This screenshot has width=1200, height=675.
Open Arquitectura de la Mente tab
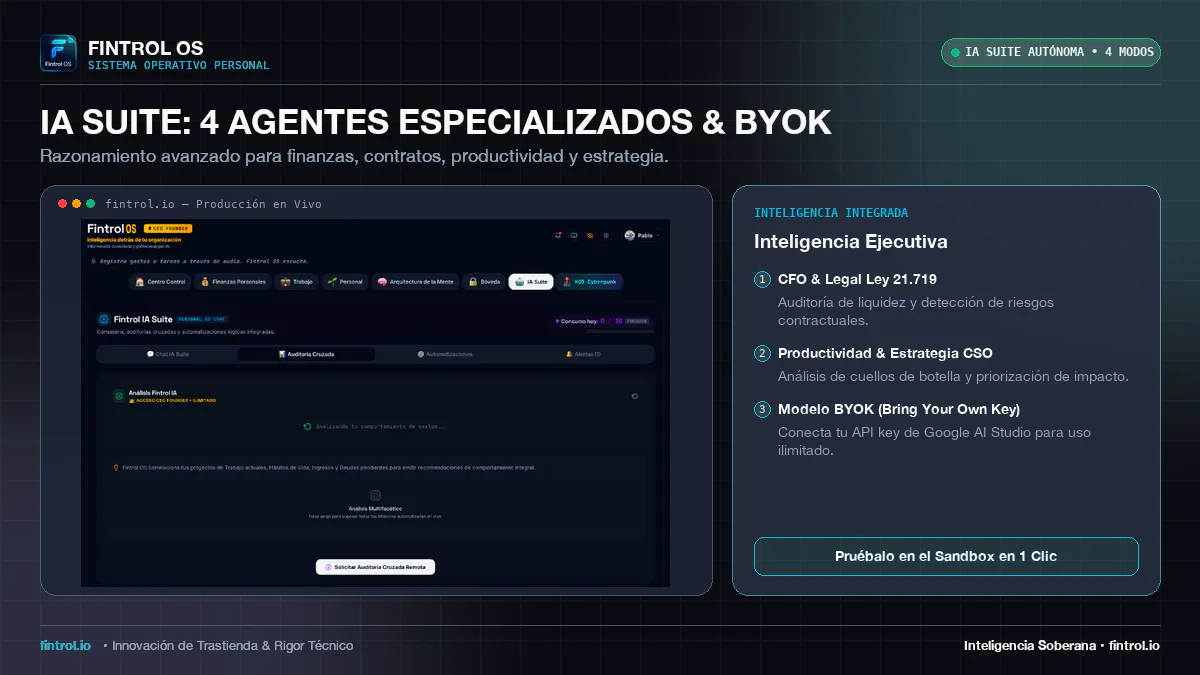(416, 282)
